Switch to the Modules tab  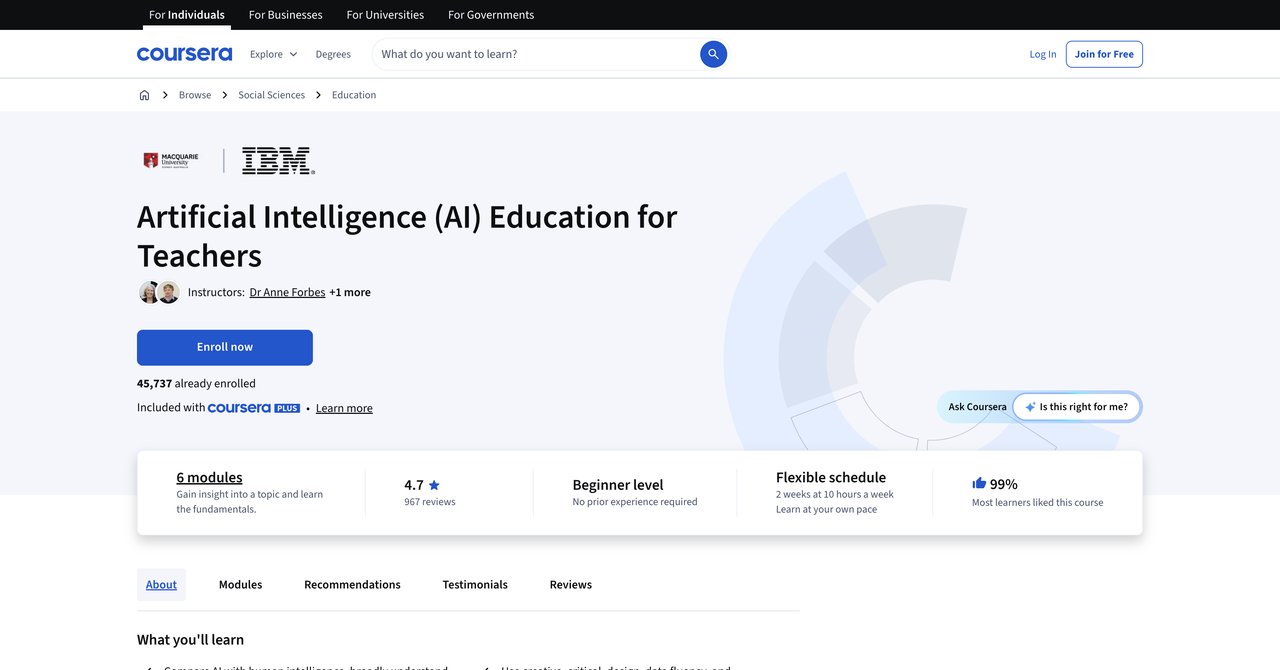pos(240,585)
